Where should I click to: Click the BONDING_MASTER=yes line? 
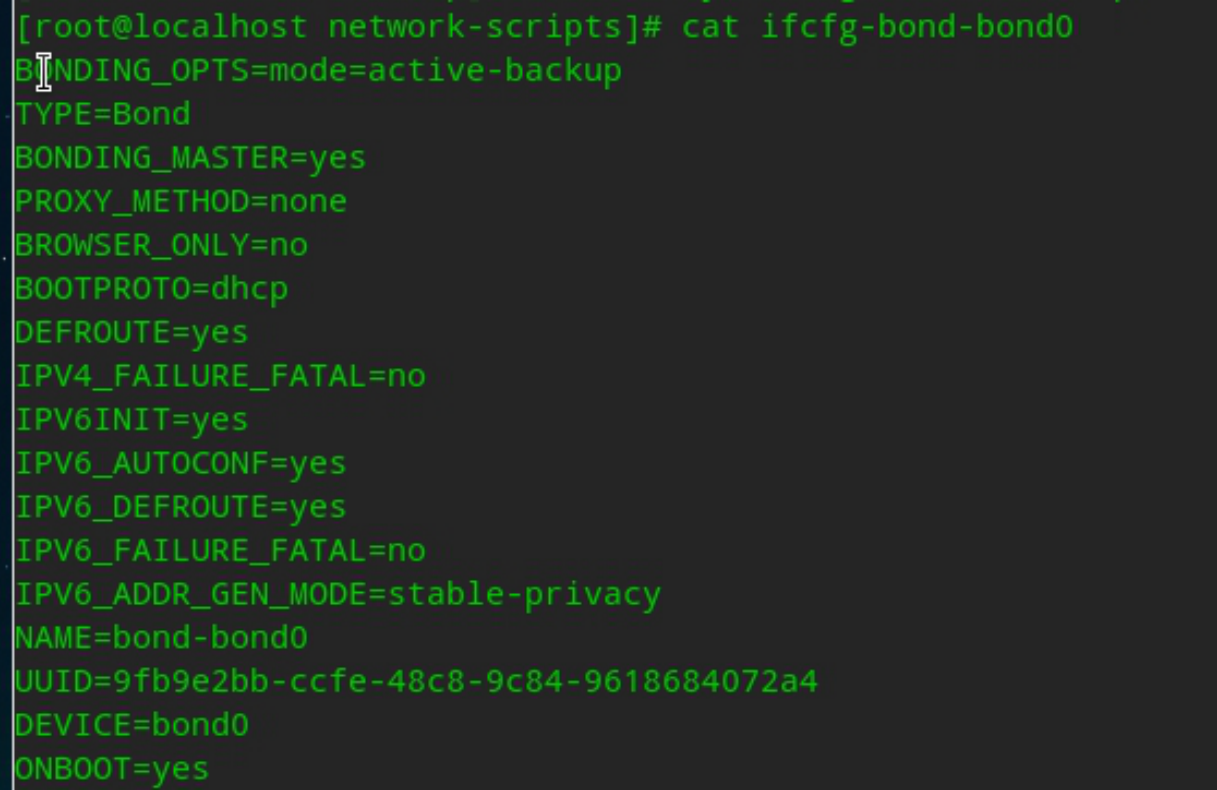[x=190, y=158]
